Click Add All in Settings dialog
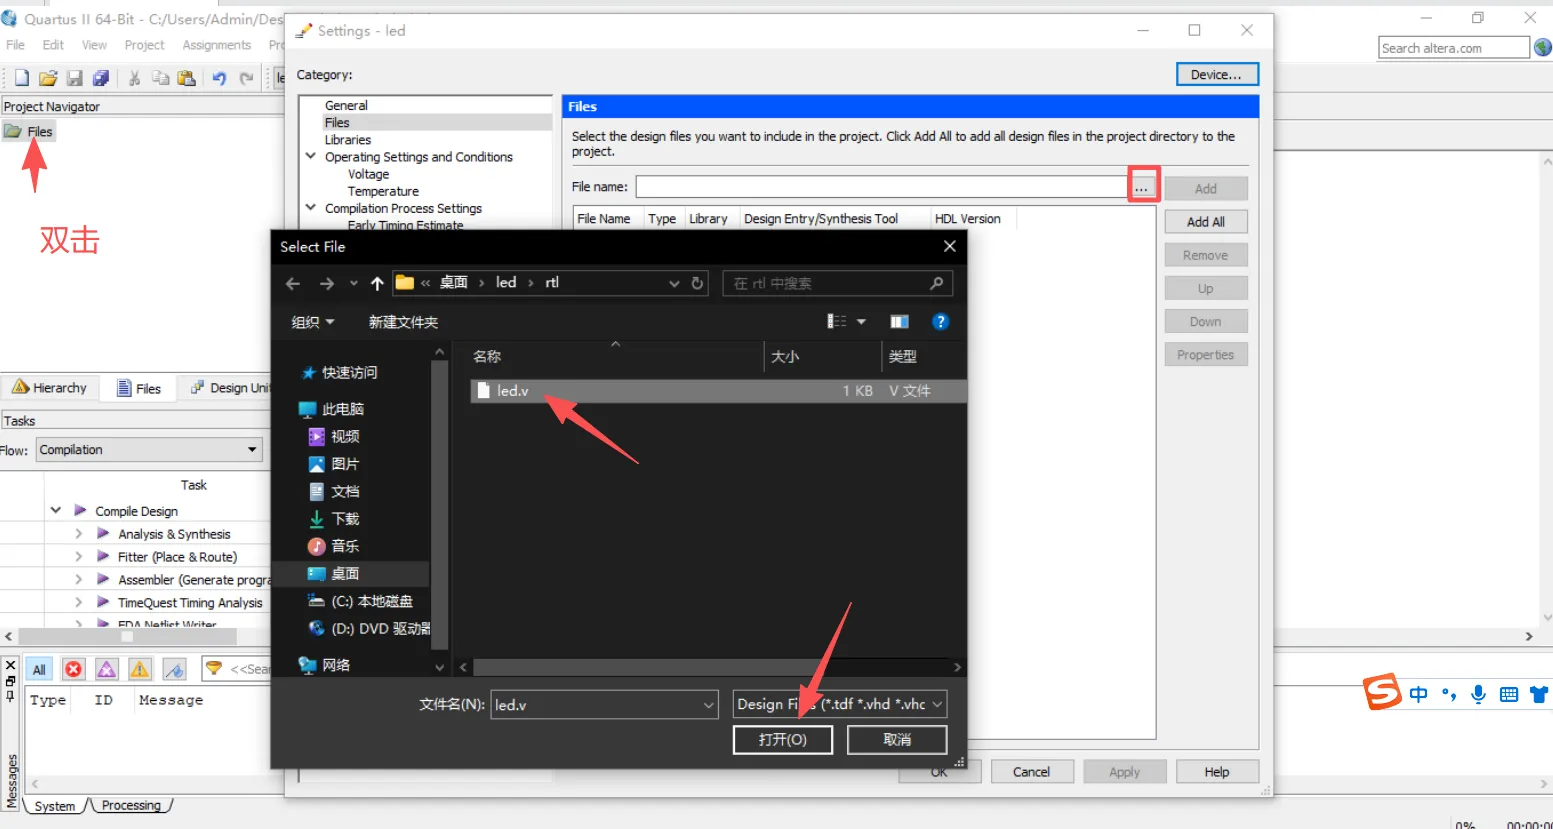Screen dimensions: 1553x829 pos(1206,222)
